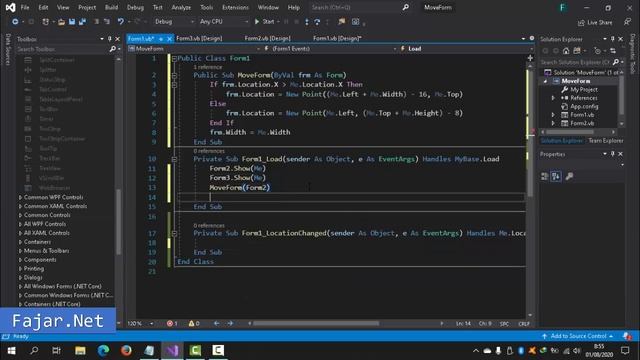Close the Form1.vb tab

coord(169,39)
